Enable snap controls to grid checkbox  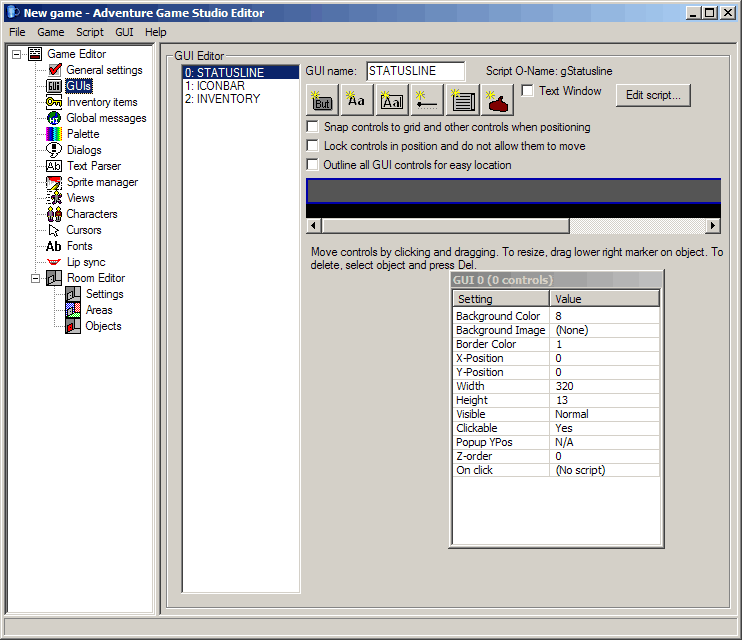point(312,127)
